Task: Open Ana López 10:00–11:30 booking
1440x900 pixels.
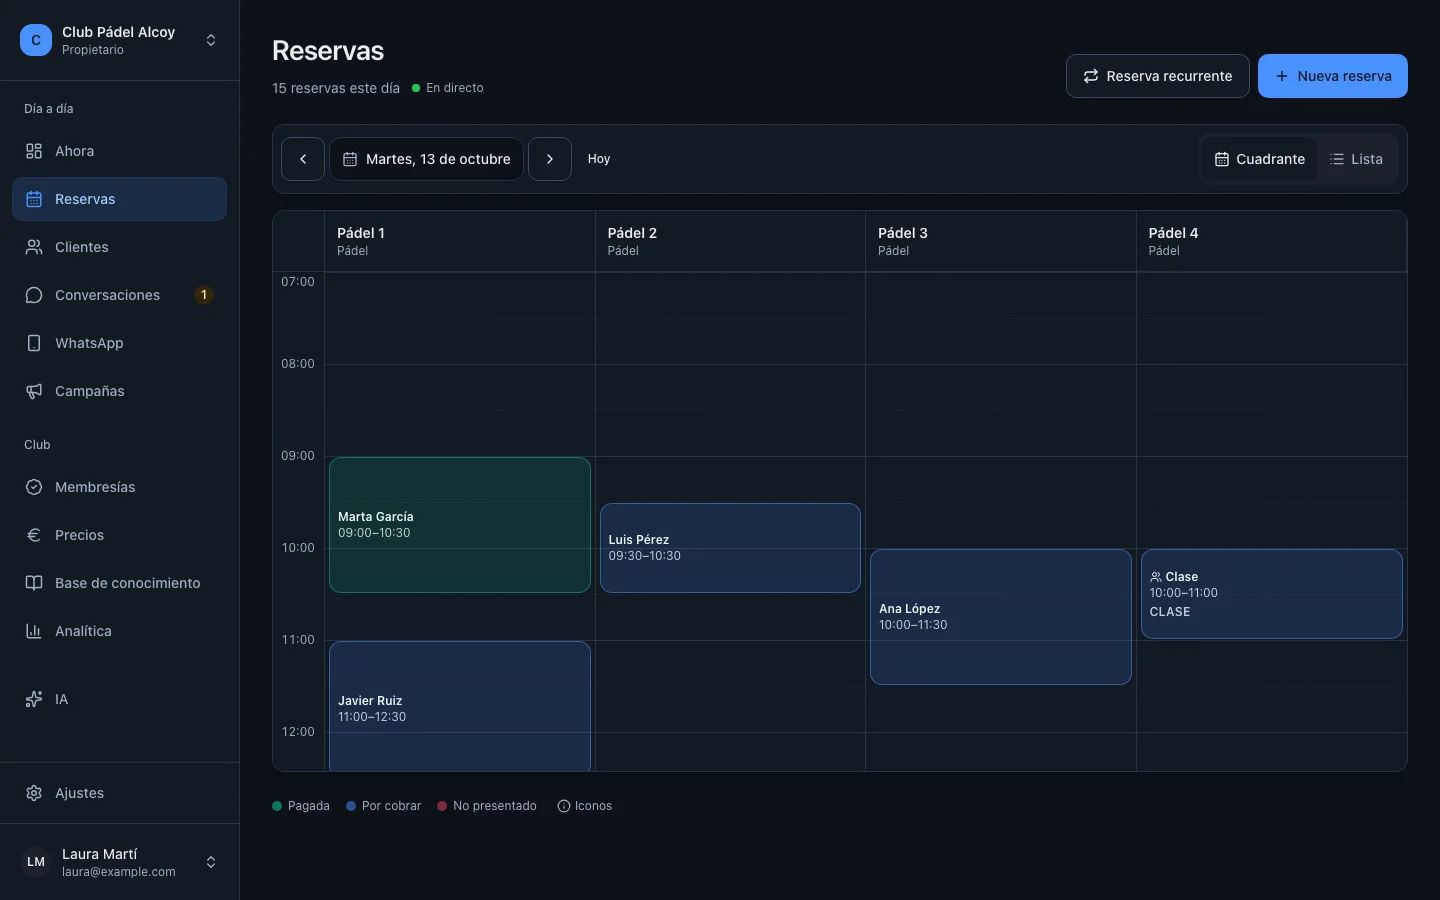Action: (1001, 617)
